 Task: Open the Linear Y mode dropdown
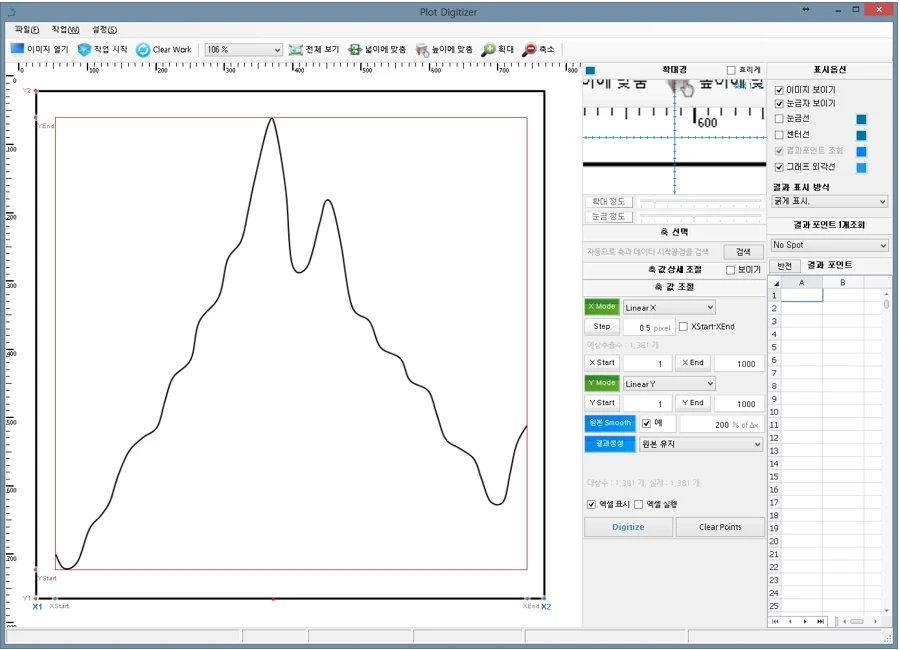pyautogui.click(x=669, y=384)
